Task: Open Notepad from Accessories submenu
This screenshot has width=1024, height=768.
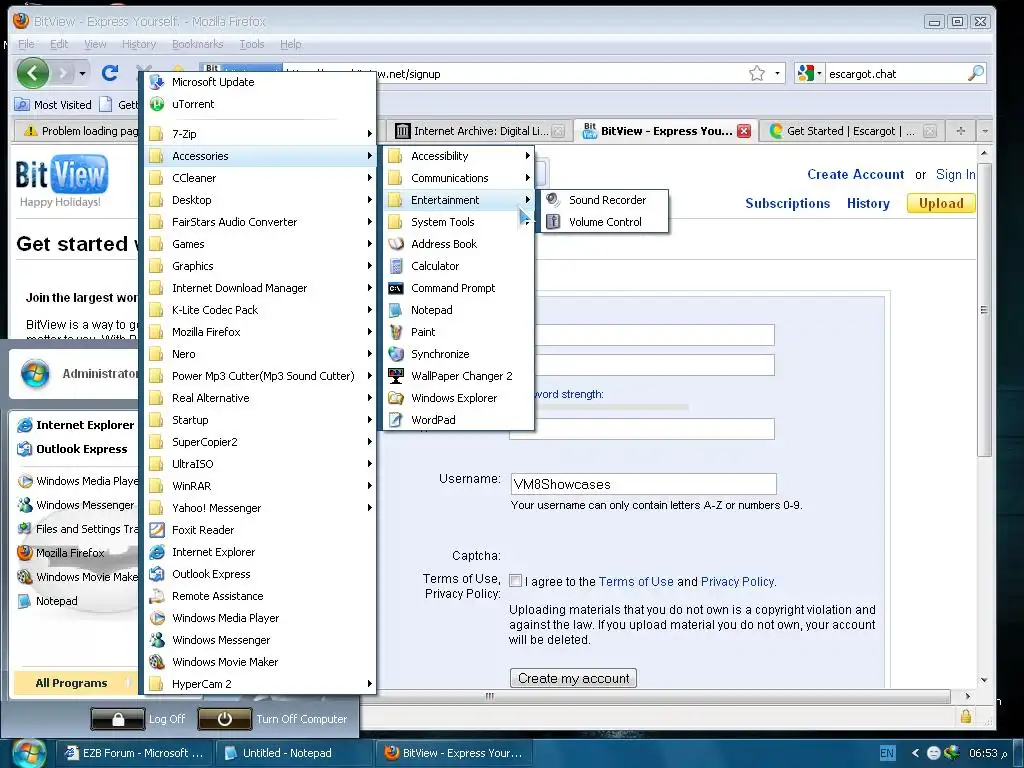Action: coord(458,310)
